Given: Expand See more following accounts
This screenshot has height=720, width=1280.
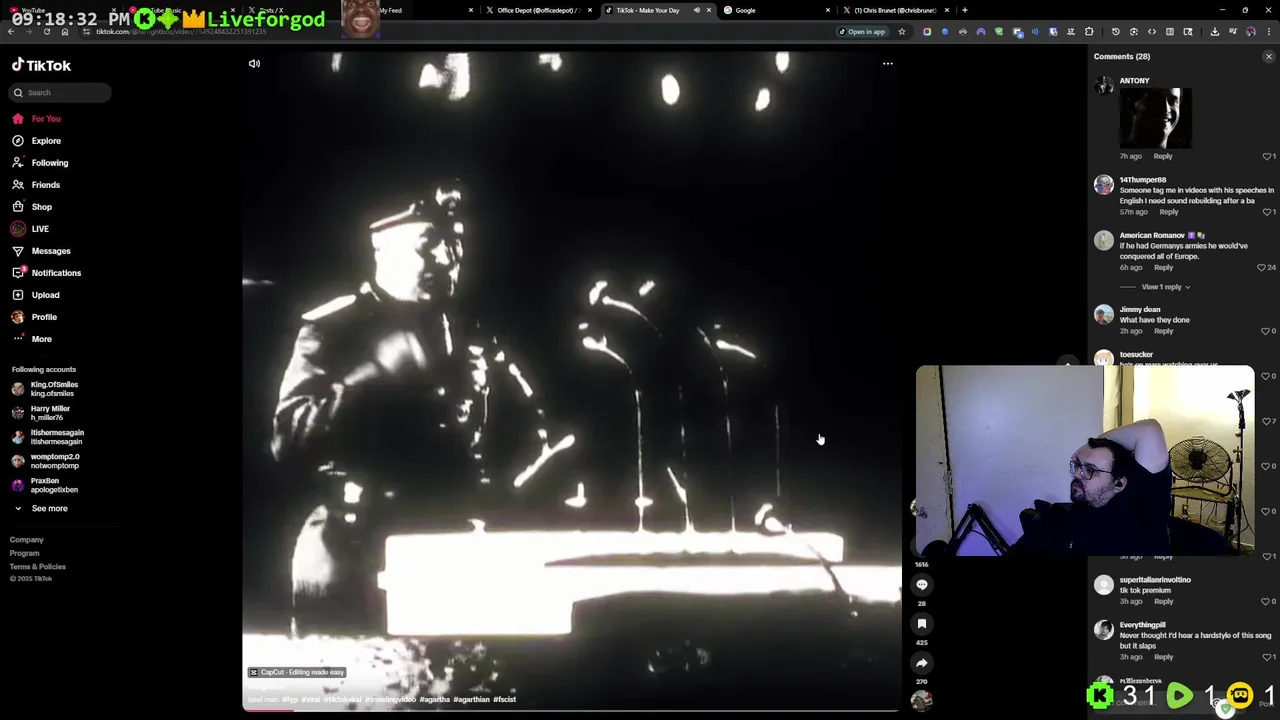Looking at the screenshot, I should click(49, 509).
